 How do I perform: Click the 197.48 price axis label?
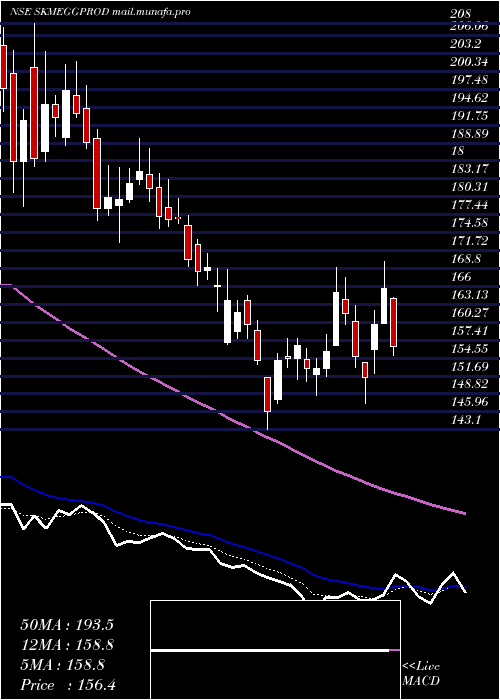470,79
